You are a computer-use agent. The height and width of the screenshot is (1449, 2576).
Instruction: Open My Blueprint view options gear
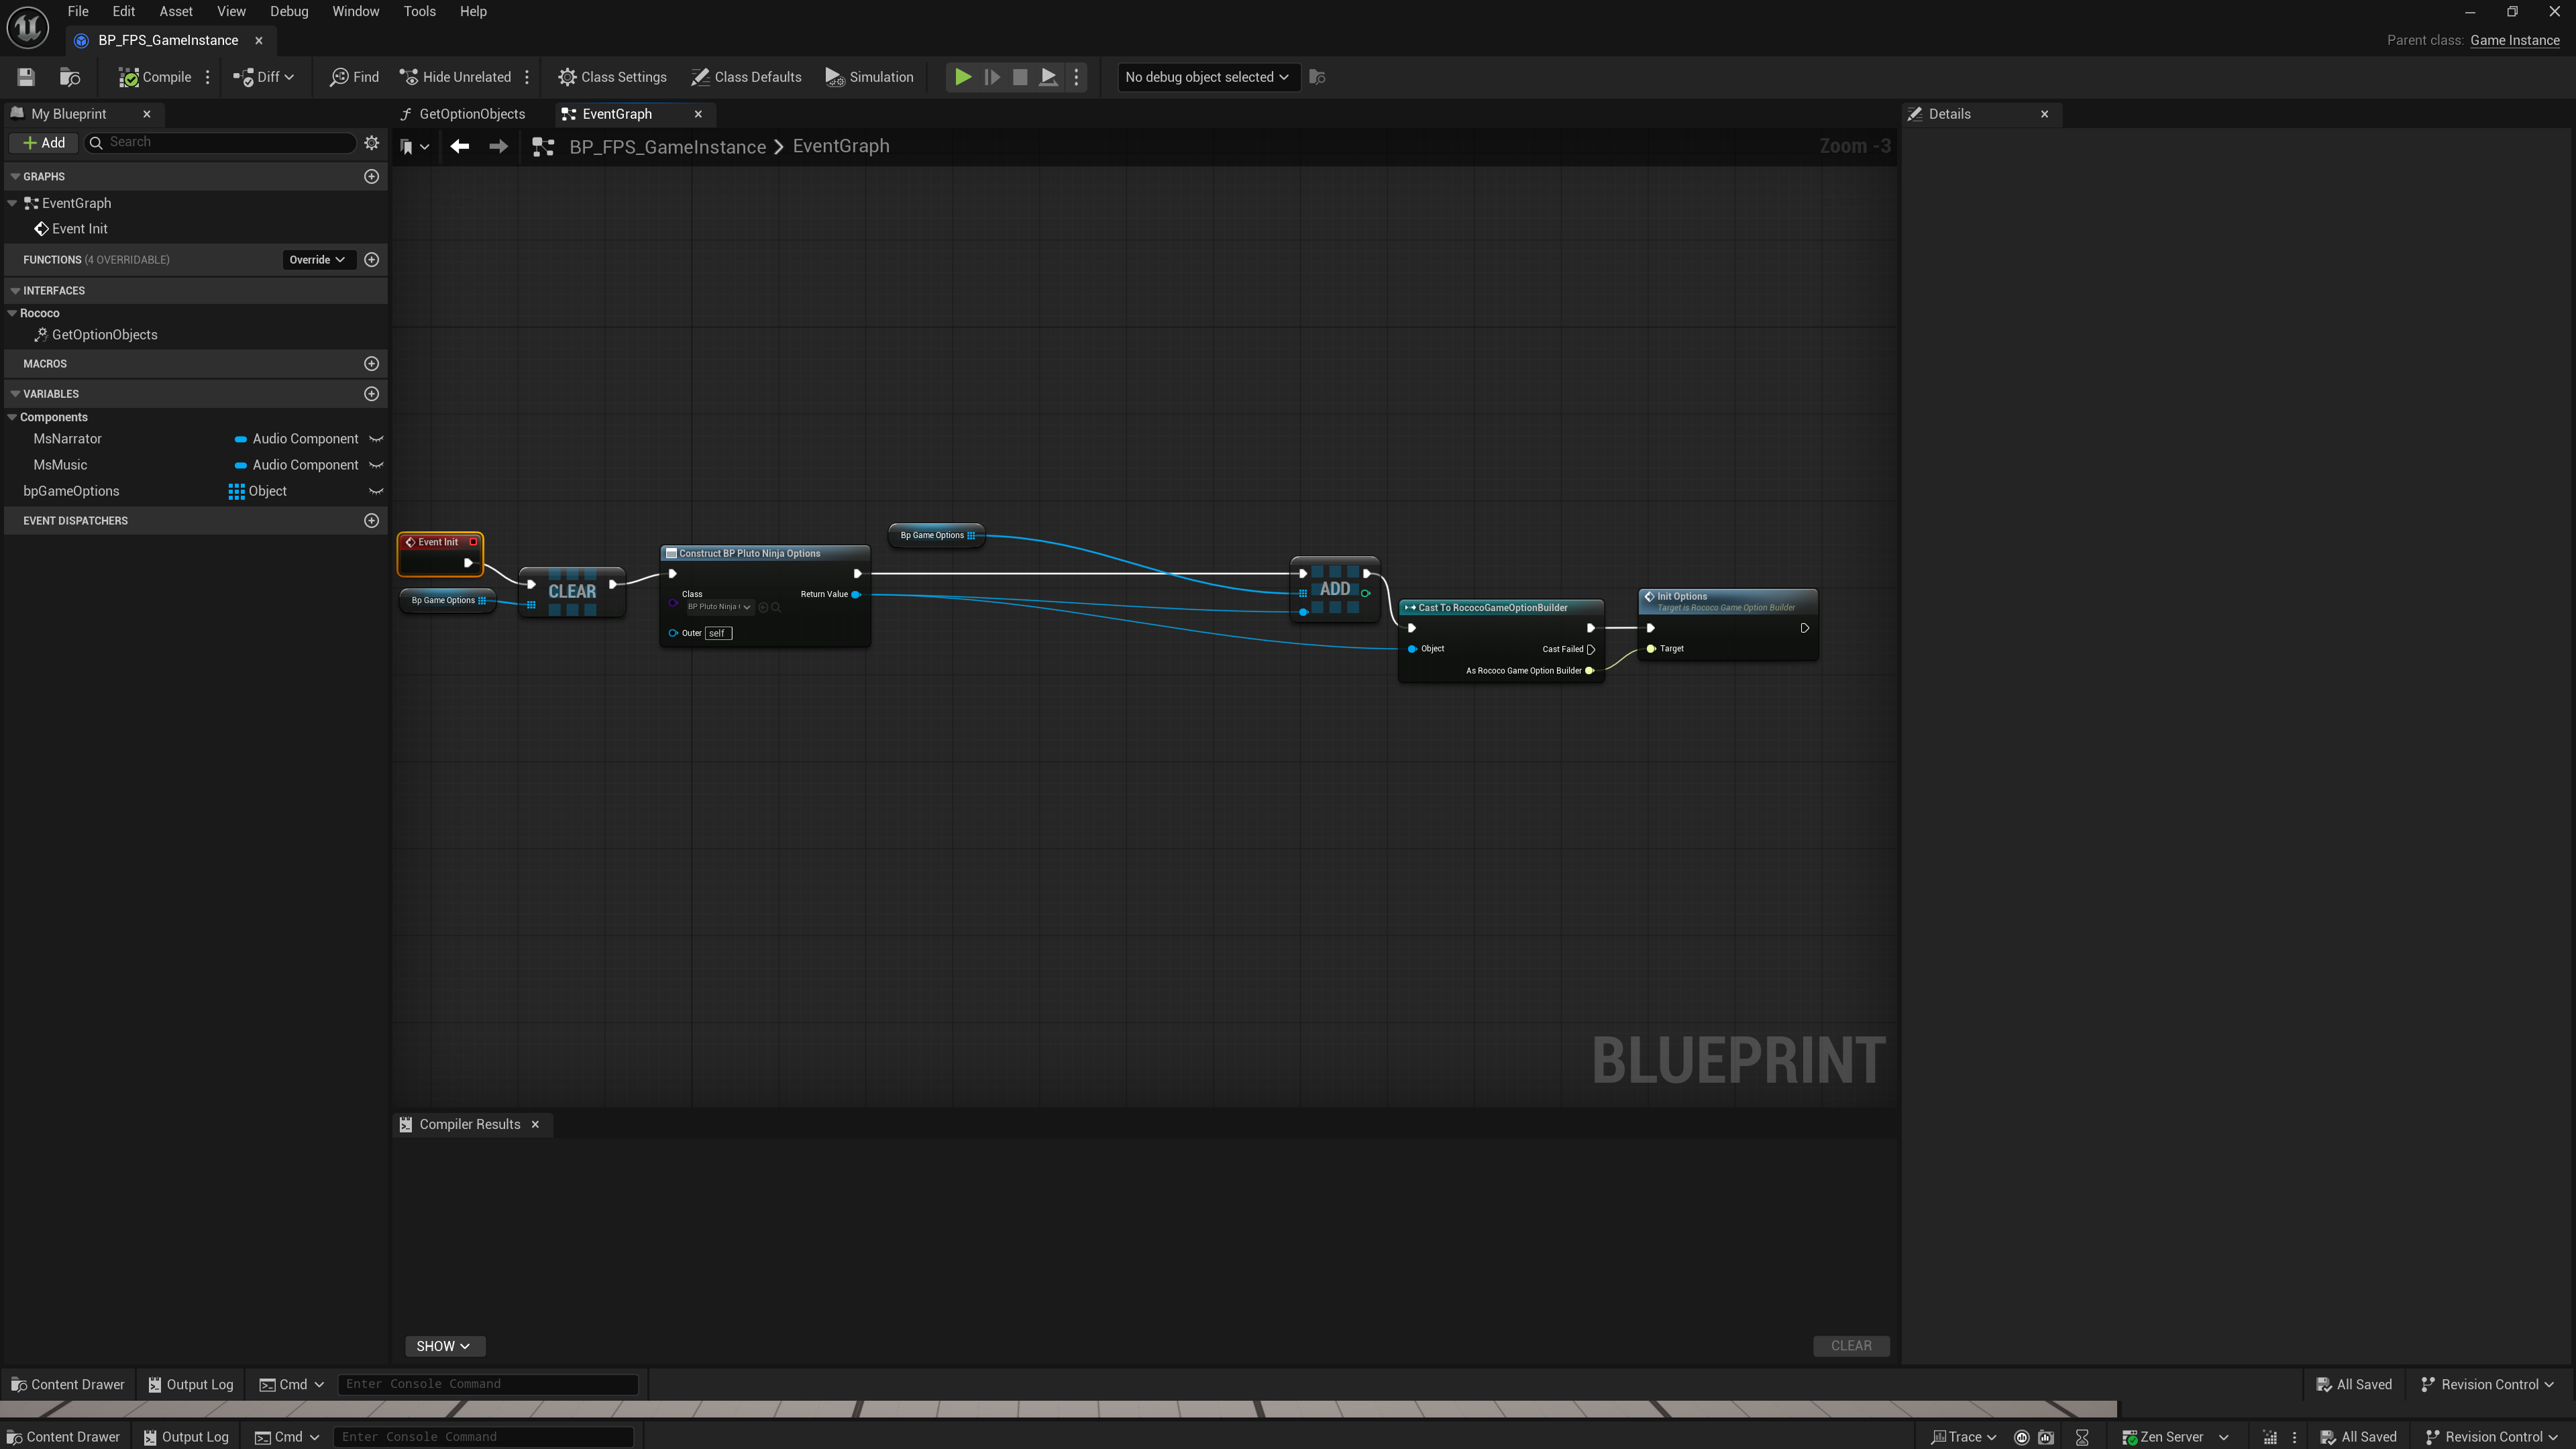(x=372, y=143)
